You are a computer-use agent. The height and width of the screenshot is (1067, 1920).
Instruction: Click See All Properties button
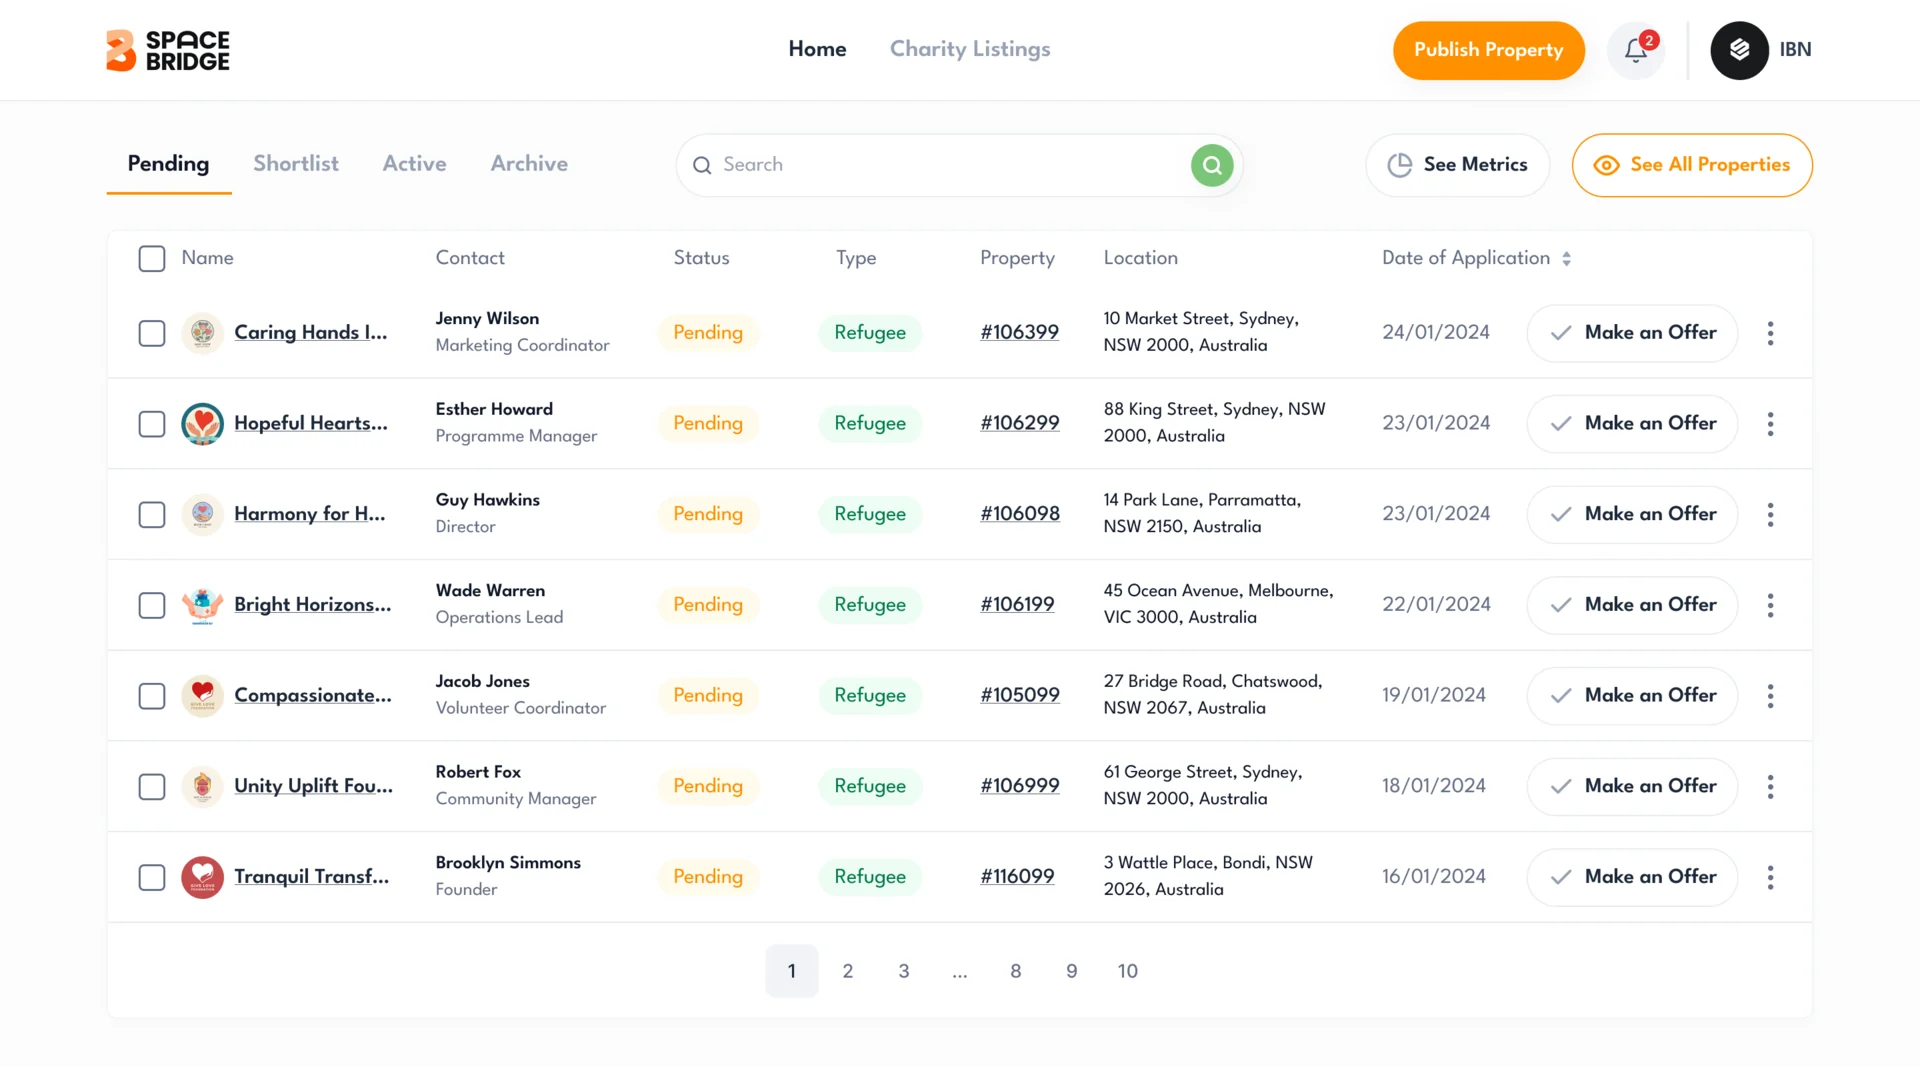1691,165
